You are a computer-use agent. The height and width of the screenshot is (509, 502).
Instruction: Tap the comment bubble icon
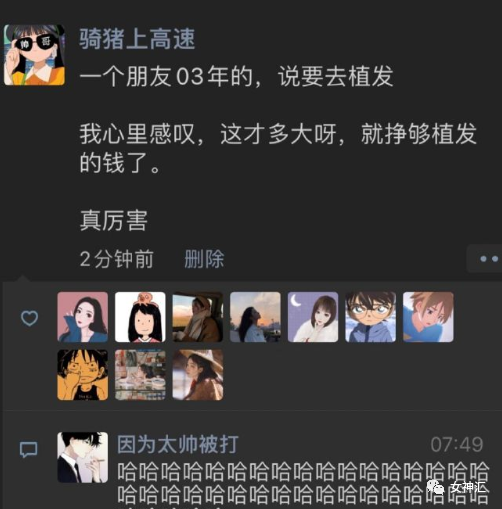pyautogui.click(x=28, y=450)
